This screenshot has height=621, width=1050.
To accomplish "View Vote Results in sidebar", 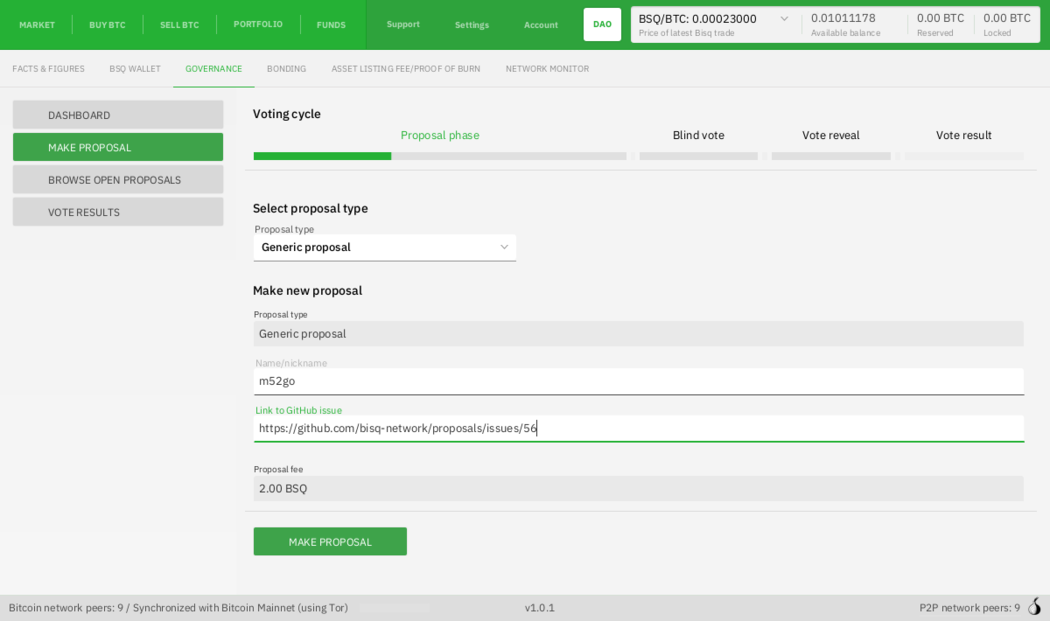I will pyautogui.click(x=118, y=212).
